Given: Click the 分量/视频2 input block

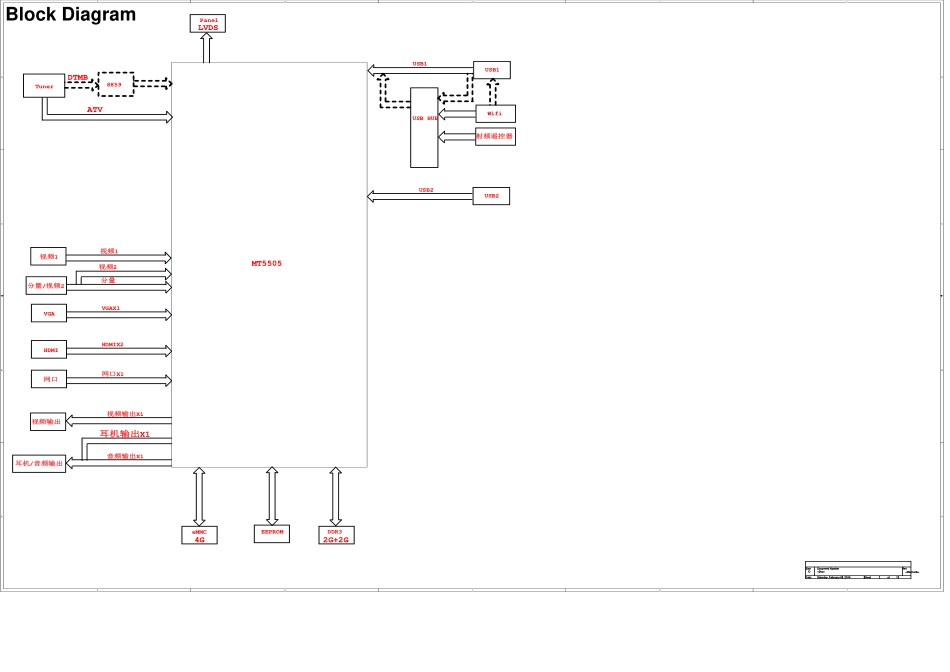Looking at the screenshot, I should coord(46,285).
